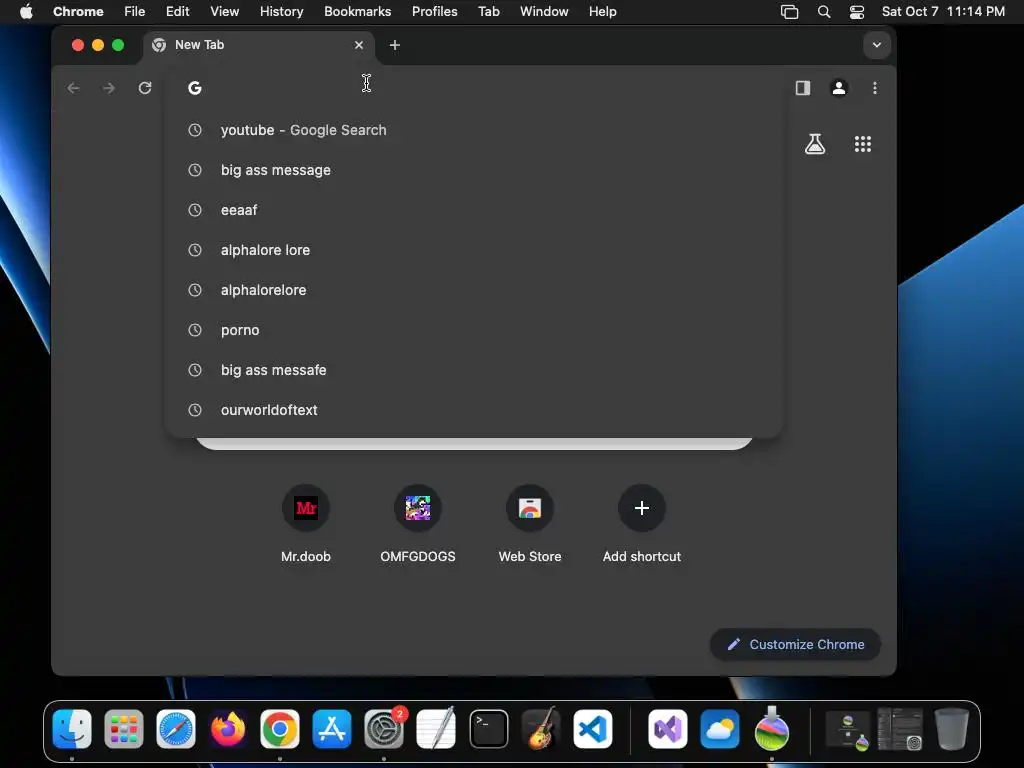Open the Mr.doob shortcut
The image size is (1024, 768).
coord(306,523)
